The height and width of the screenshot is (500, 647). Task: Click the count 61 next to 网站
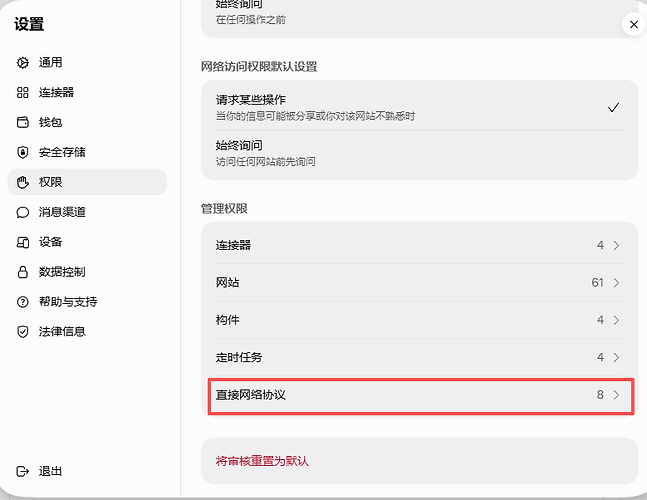click(x=597, y=283)
